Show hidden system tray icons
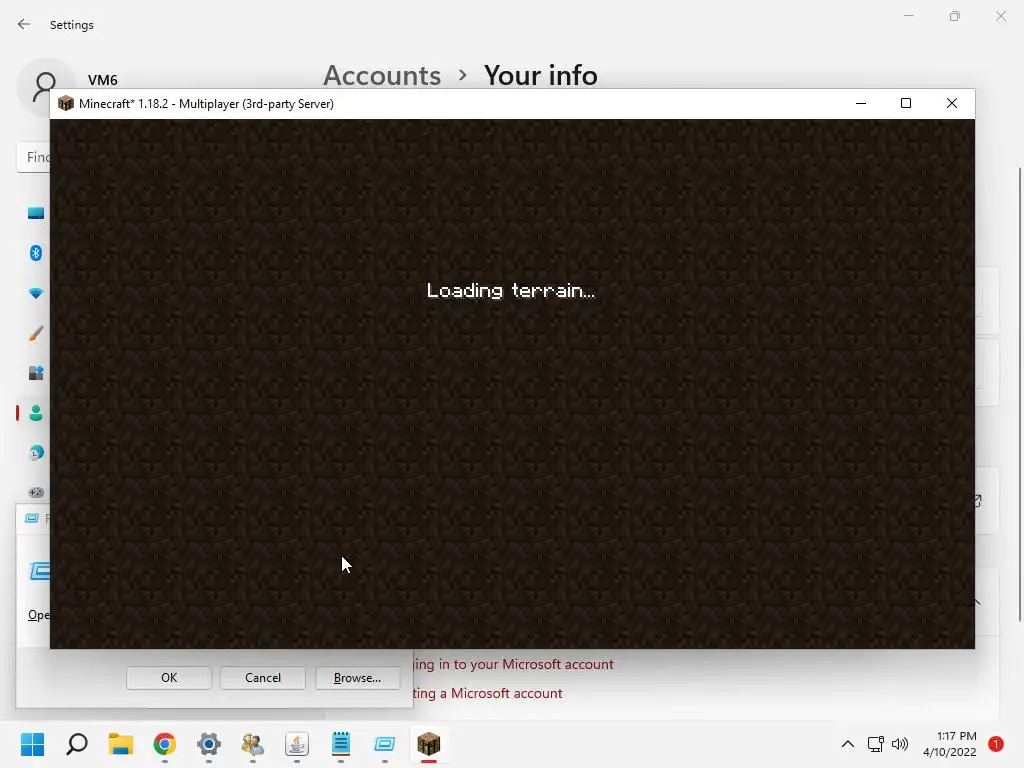 848,744
